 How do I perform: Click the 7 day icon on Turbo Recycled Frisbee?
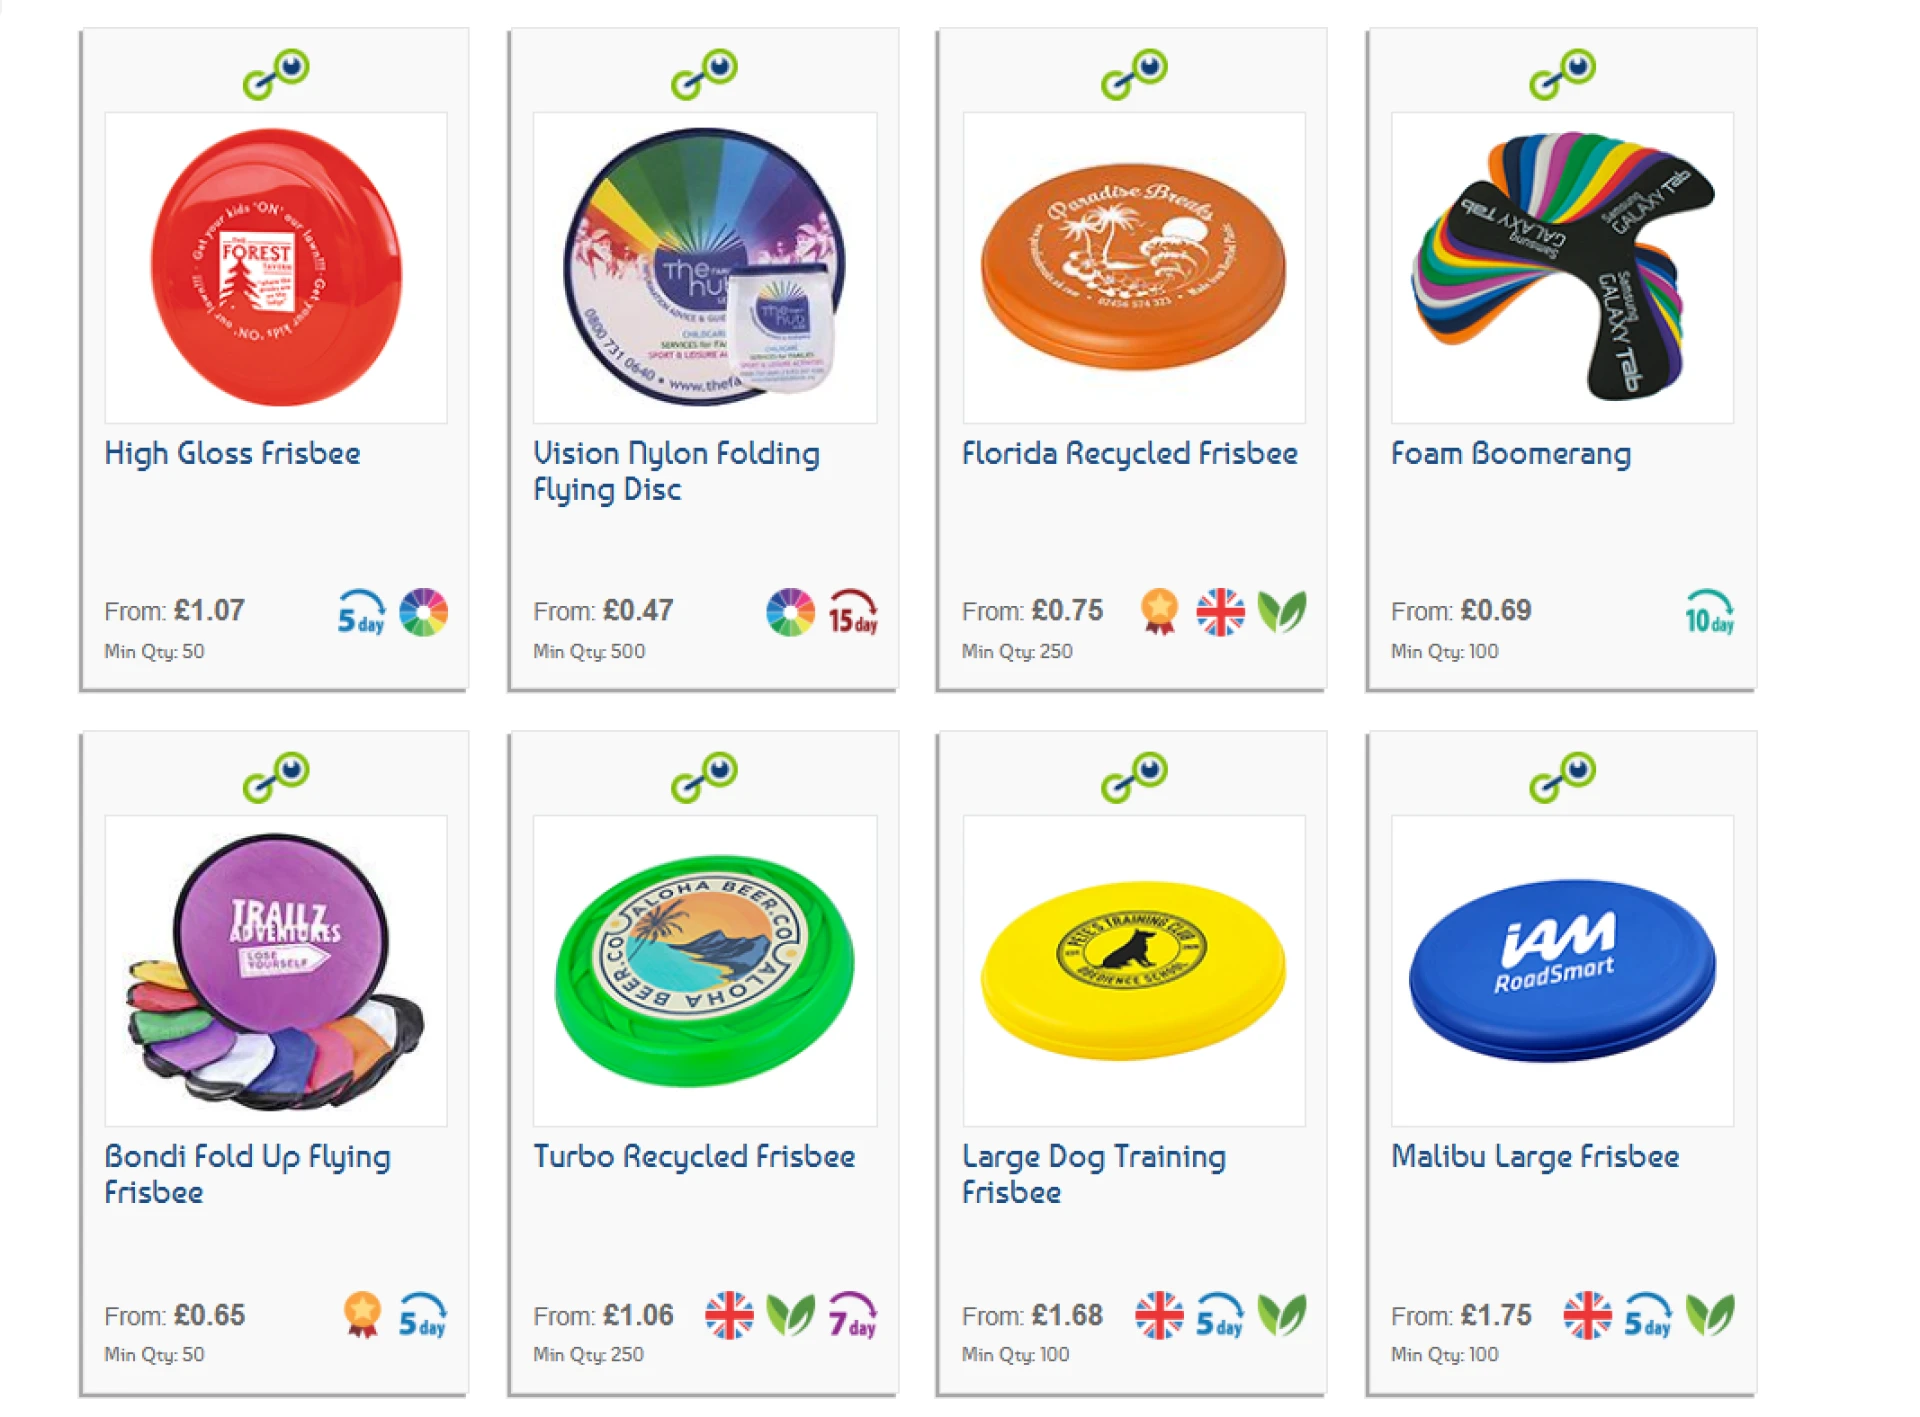coord(852,1316)
